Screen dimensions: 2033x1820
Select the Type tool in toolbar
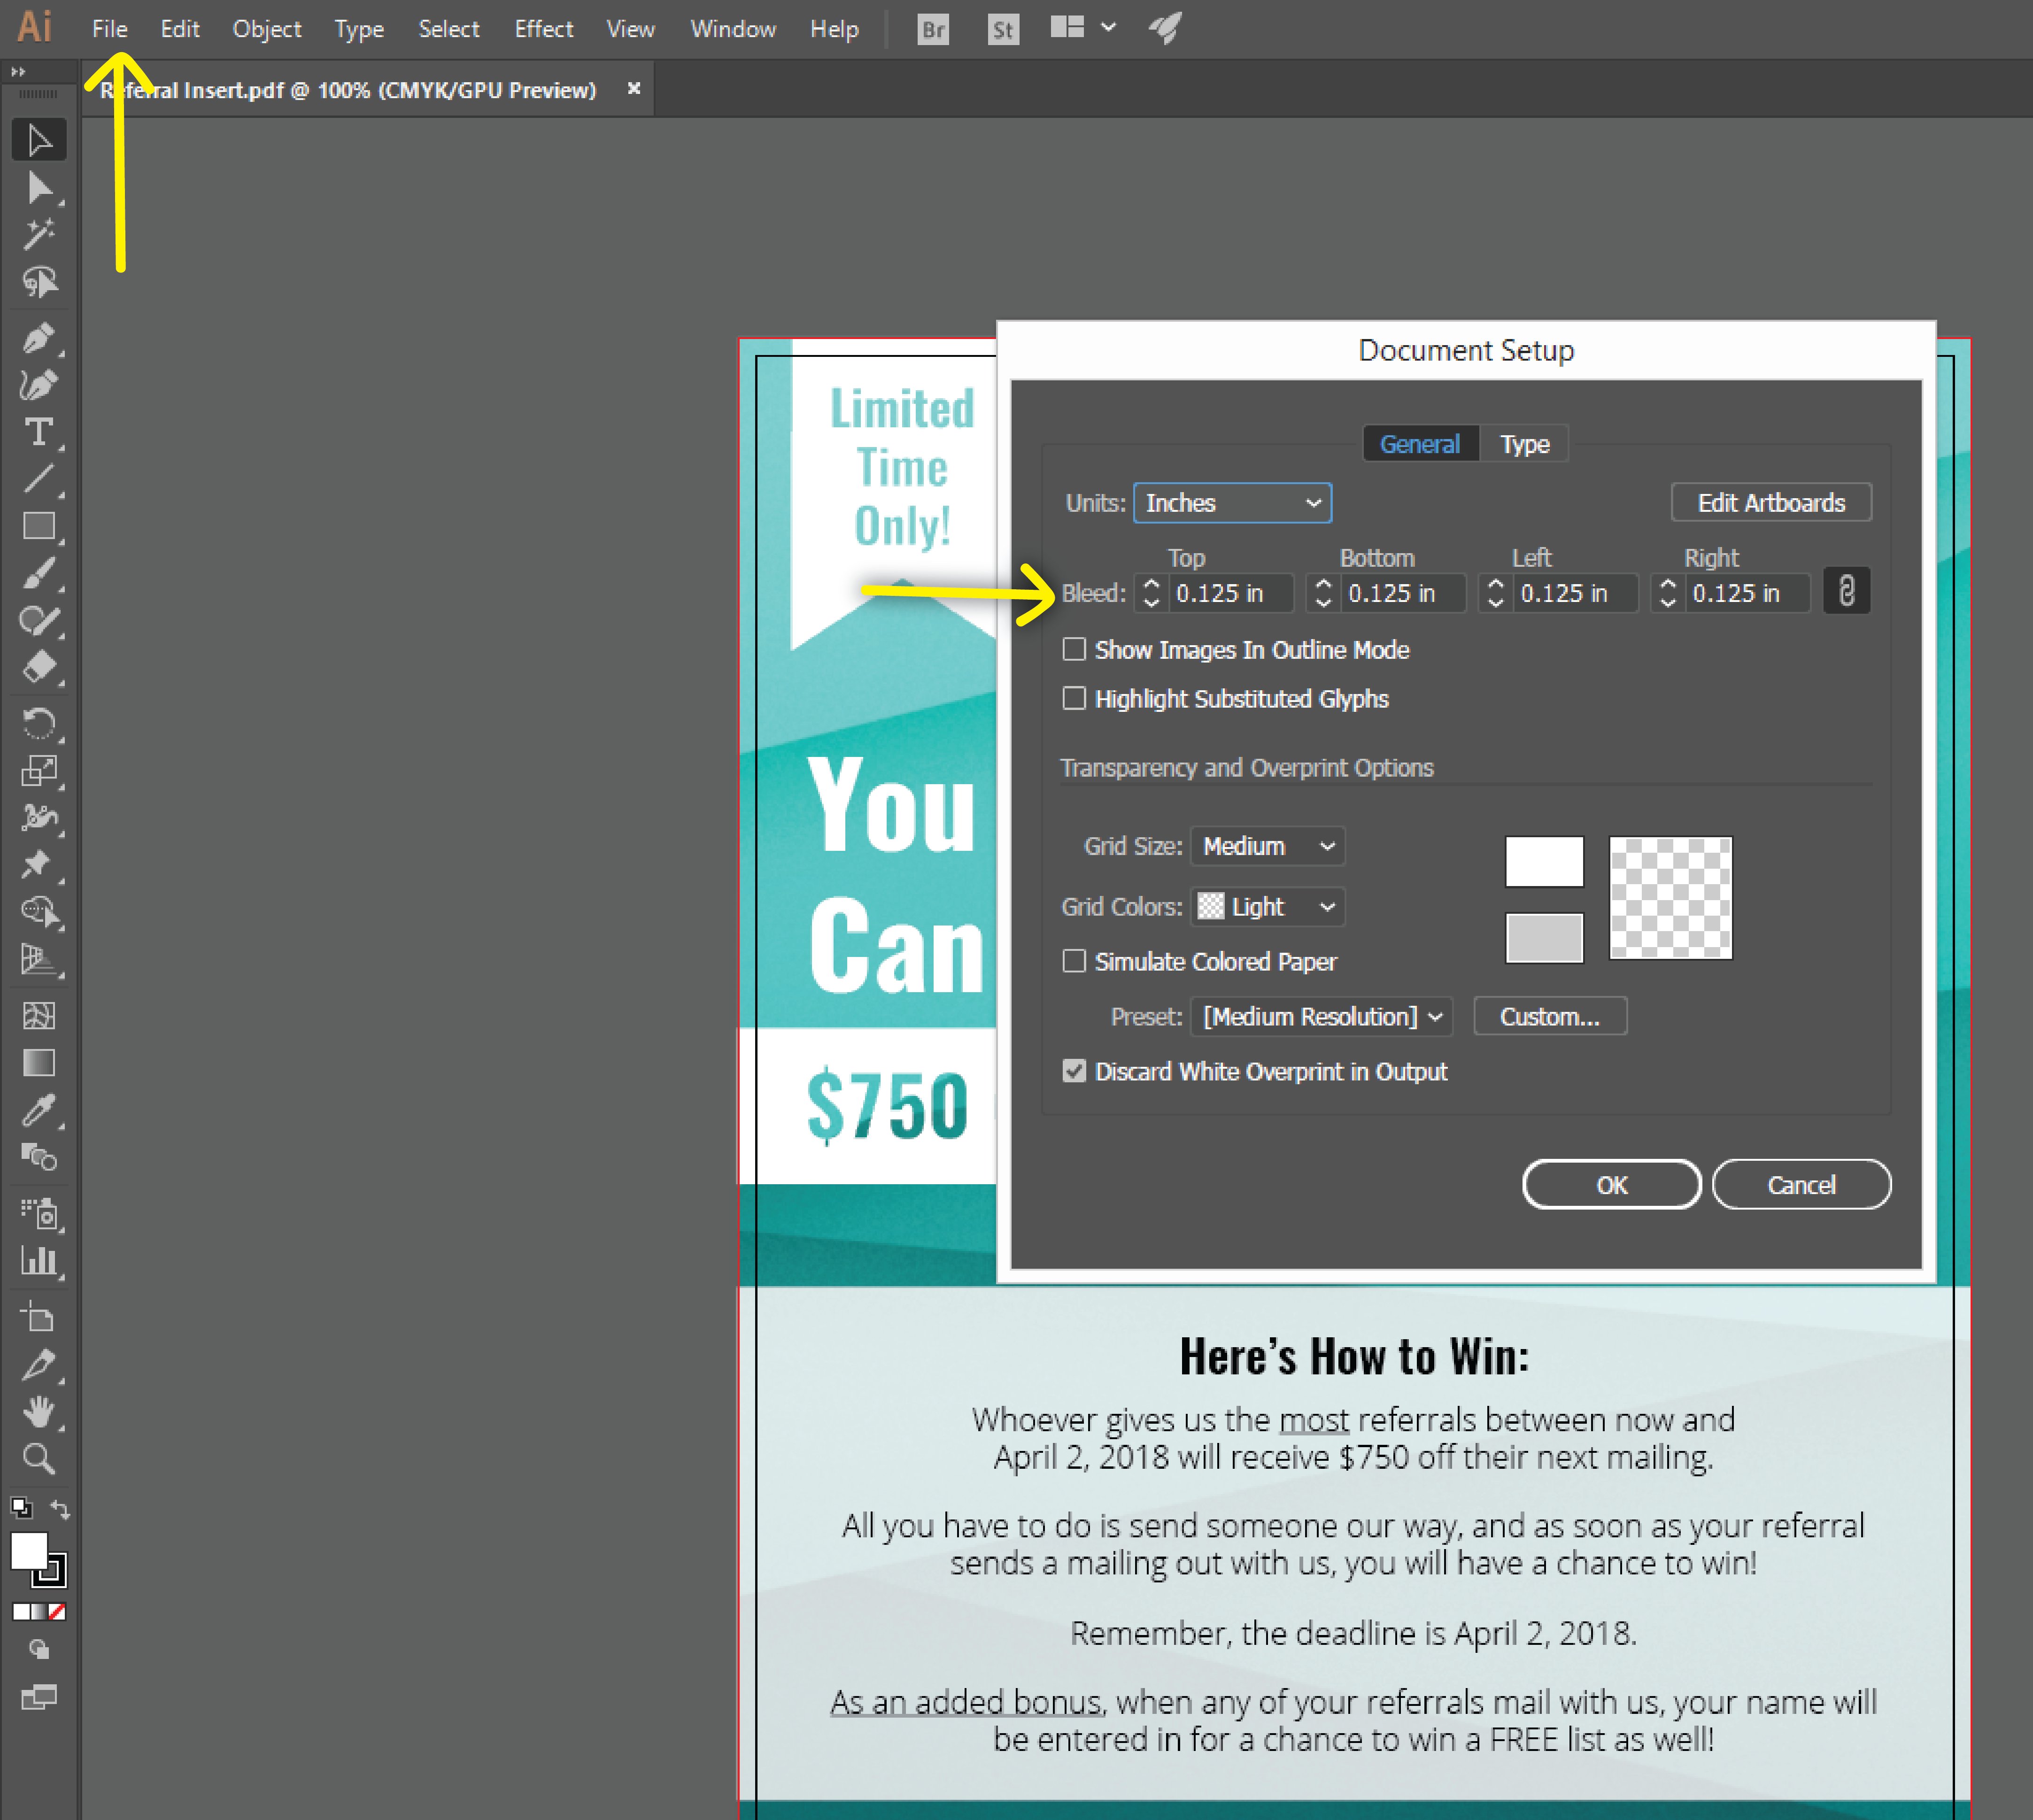(x=38, y=433)
